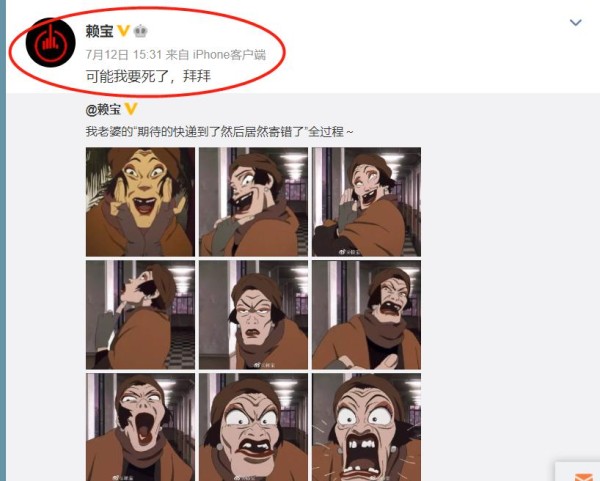Open the 赖宝 username link at top
This screenshot has height=481, width=600.
[x=99, y=31]
